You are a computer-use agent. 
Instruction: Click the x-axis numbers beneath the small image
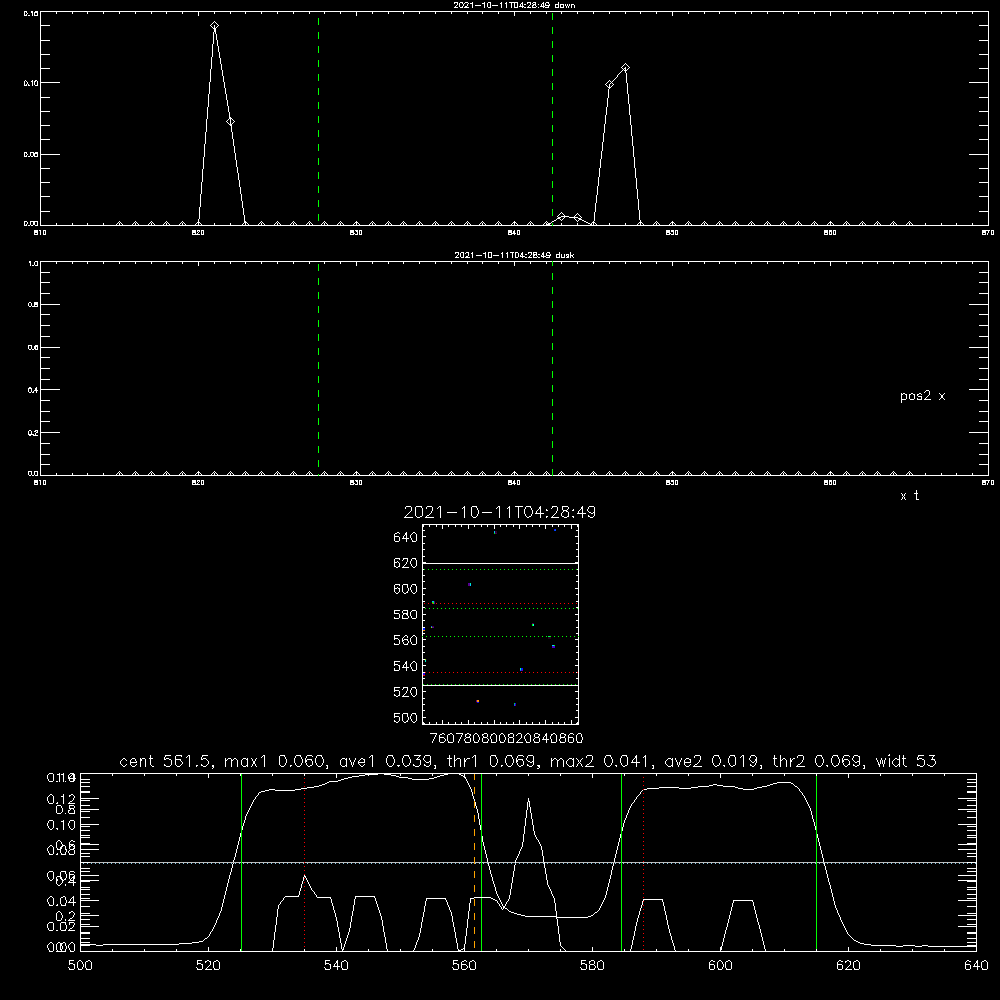(x=506, y=738)
